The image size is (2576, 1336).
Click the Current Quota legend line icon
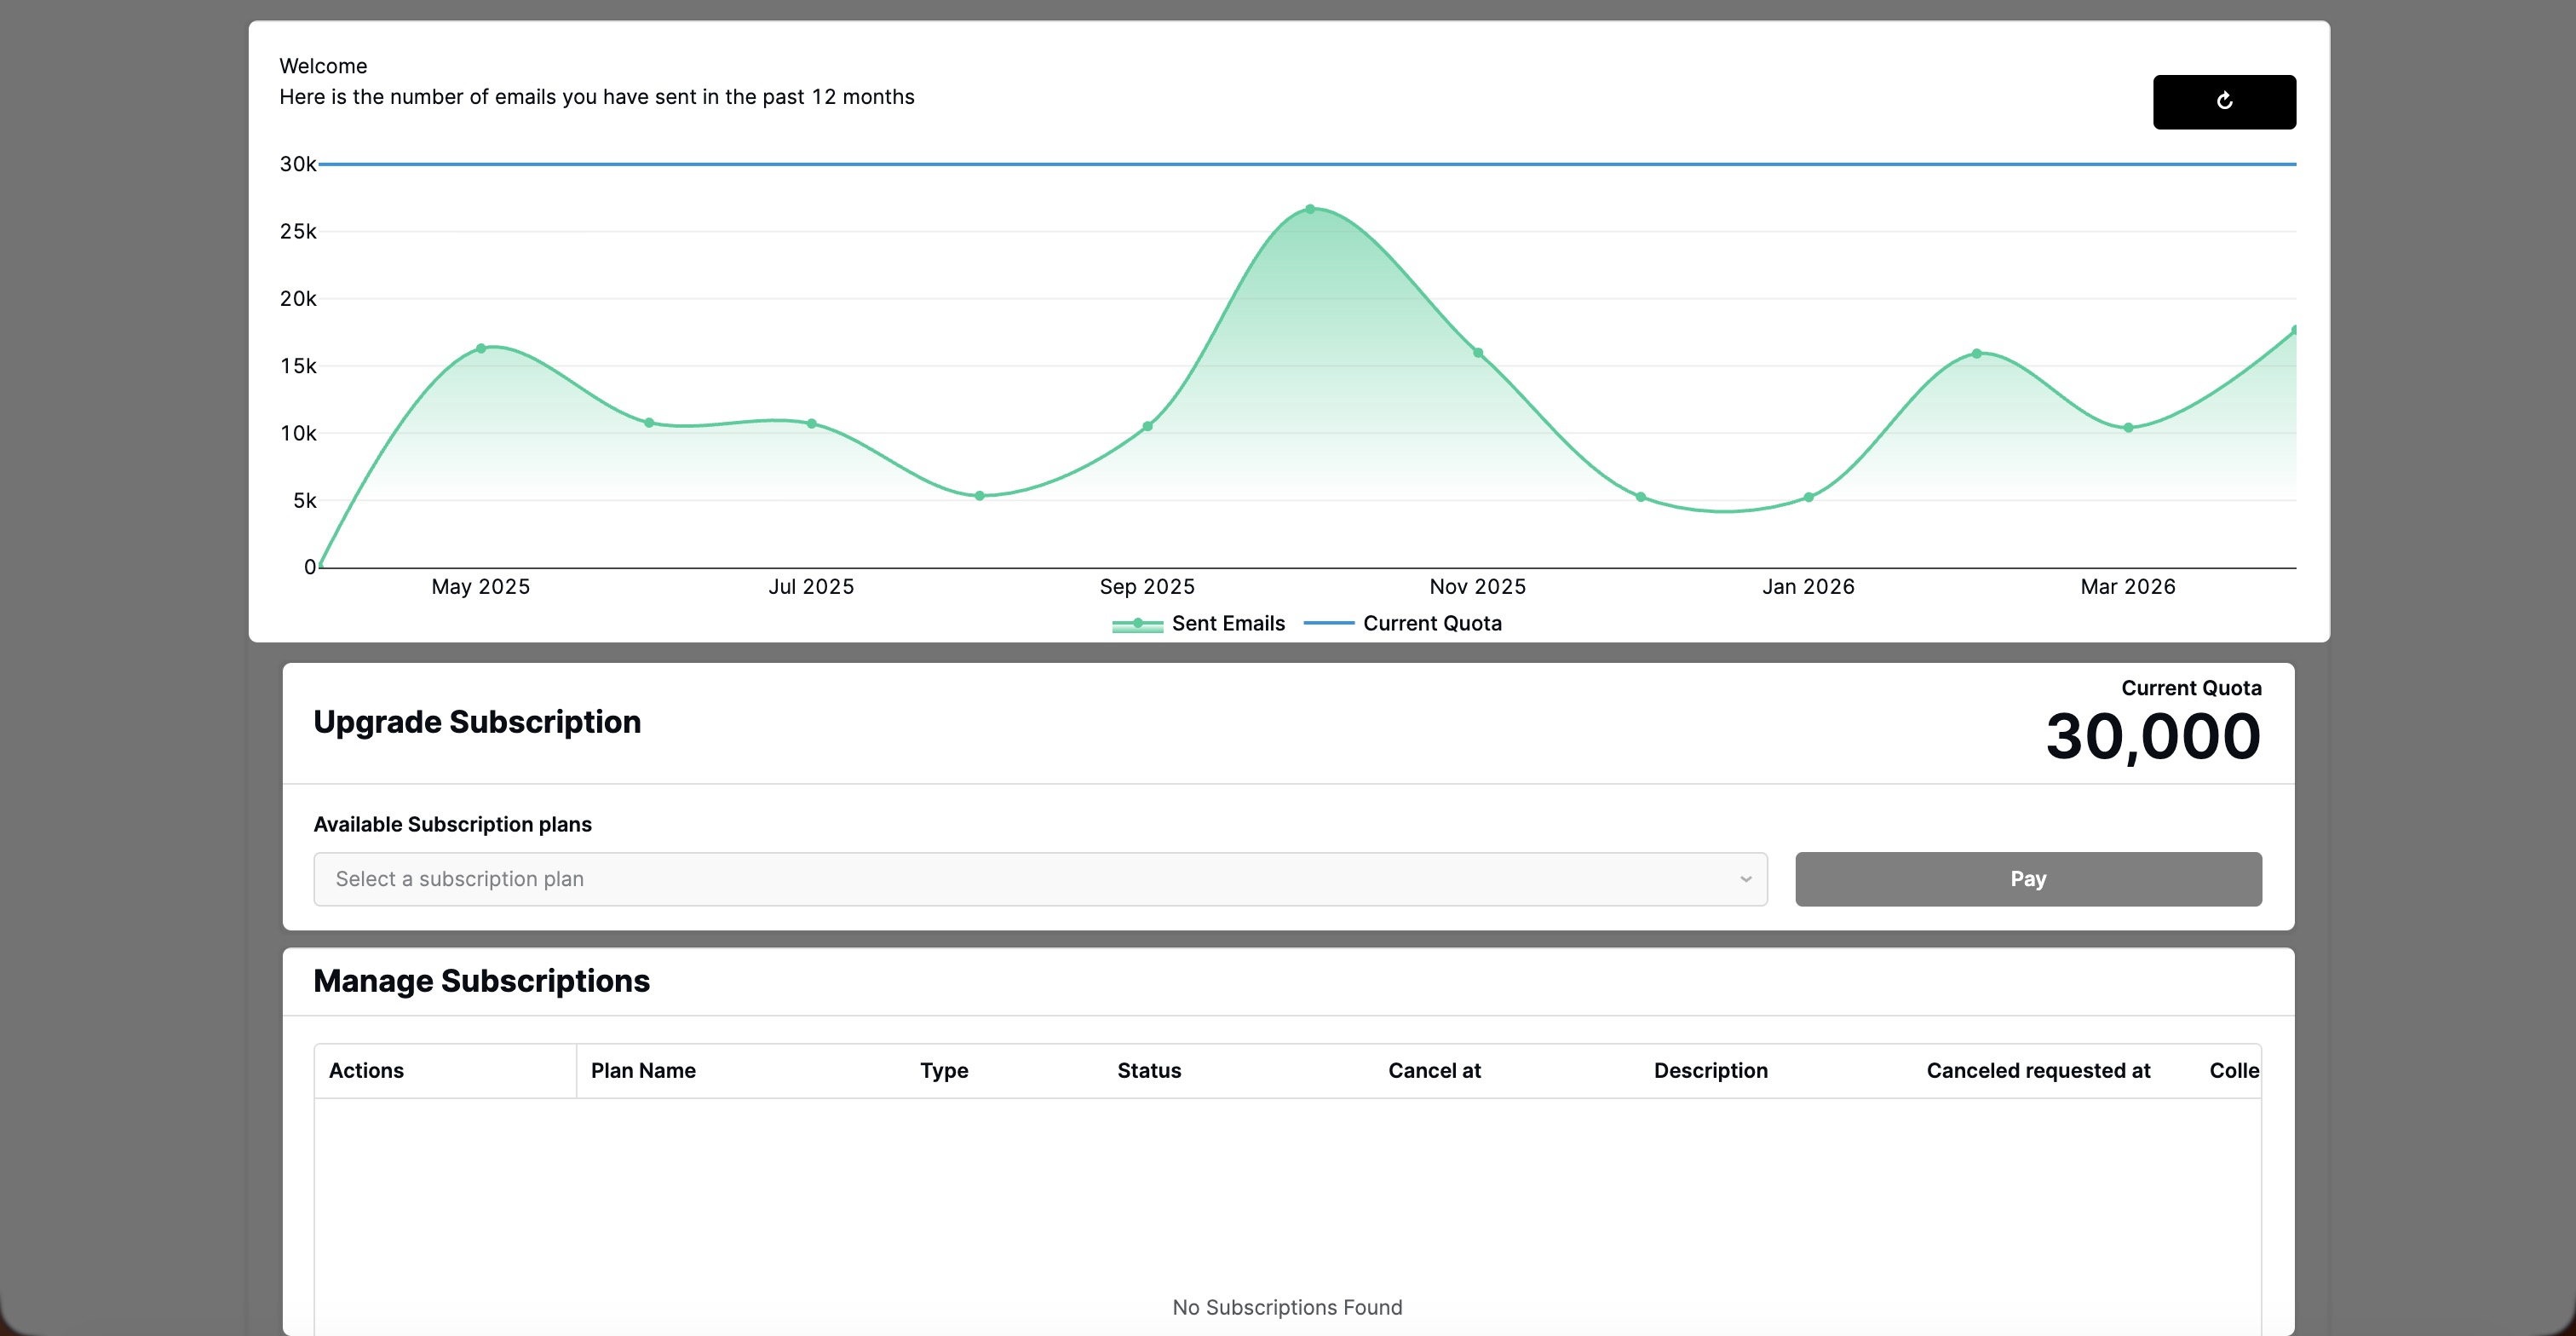coord(1328,623)
